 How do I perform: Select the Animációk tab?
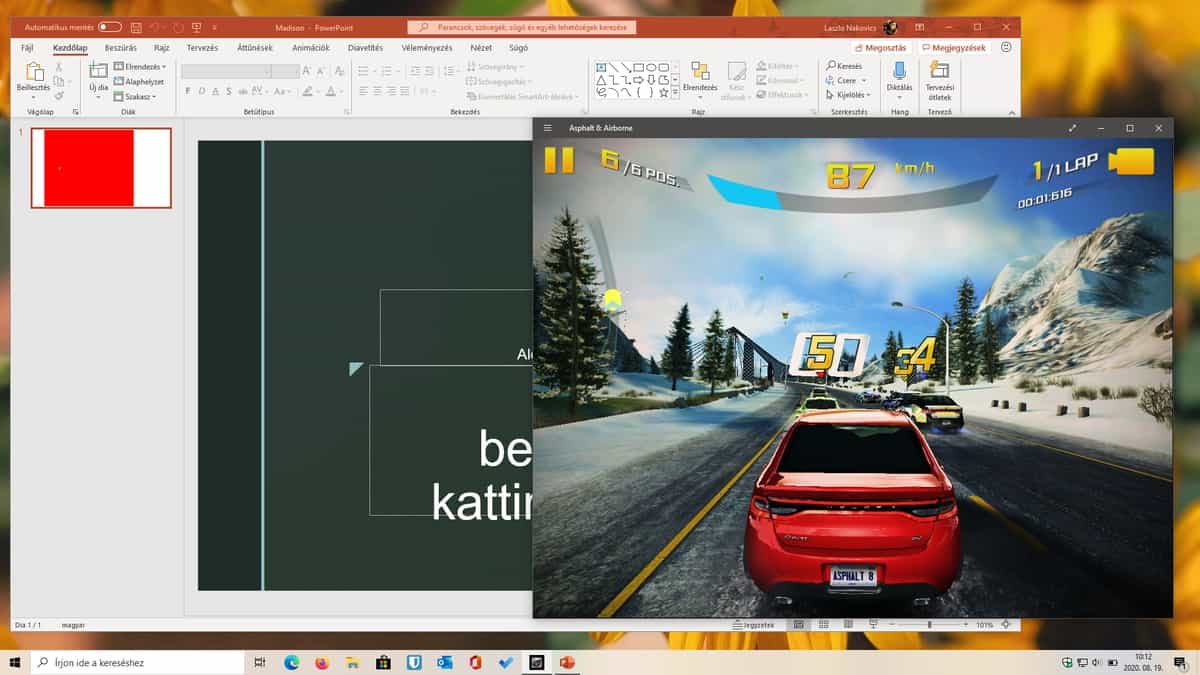310,47
